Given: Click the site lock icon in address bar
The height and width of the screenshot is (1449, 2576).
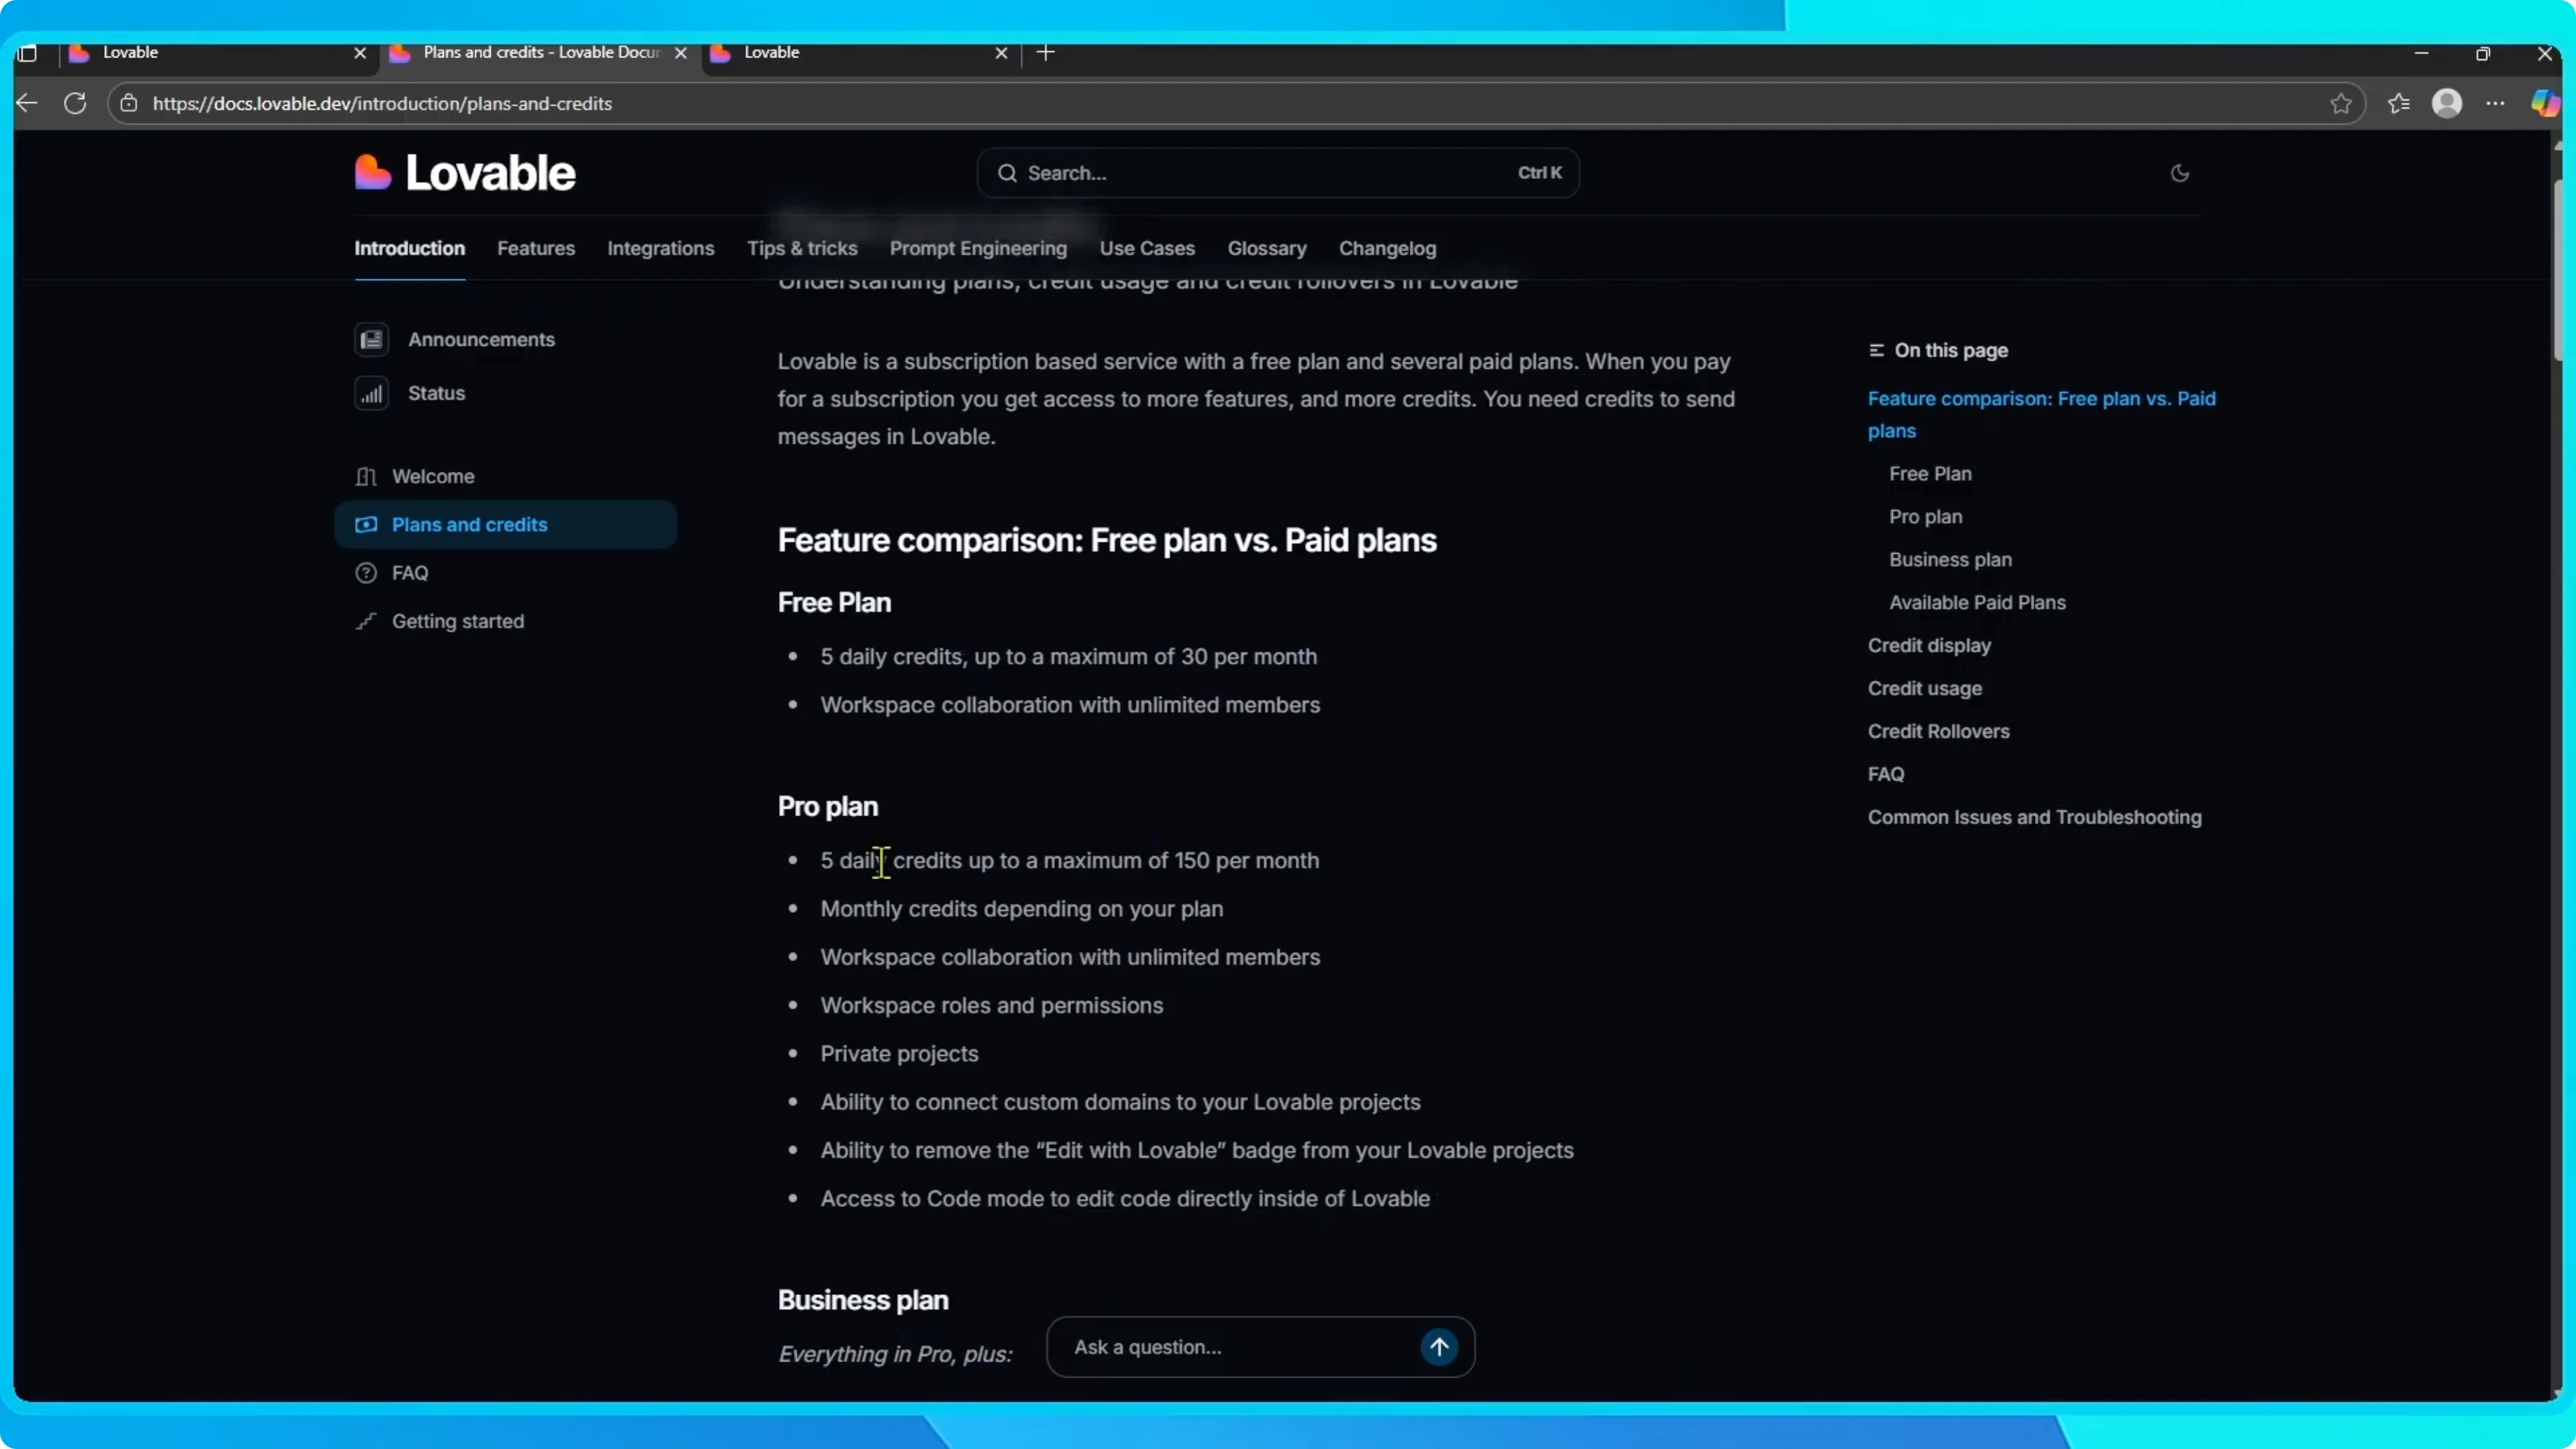Looking at the screenshot, I should [x=129, y=103].
